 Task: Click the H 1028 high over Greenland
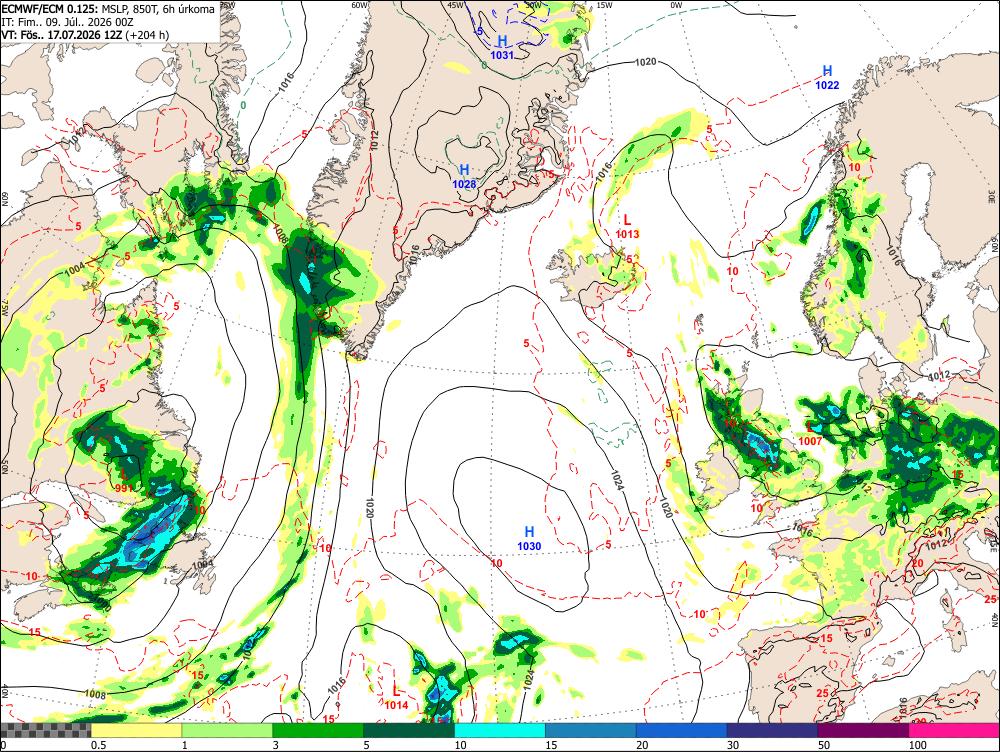coord(464,177)
